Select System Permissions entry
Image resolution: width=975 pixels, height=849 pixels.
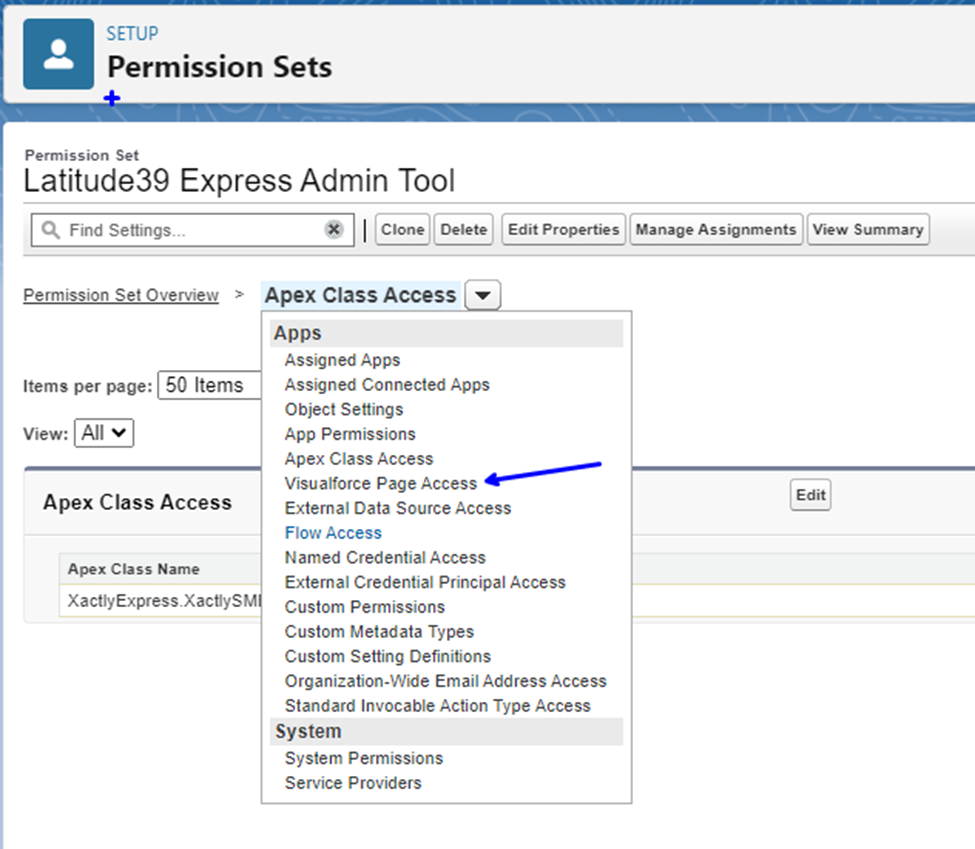click(x=364, y=758)
